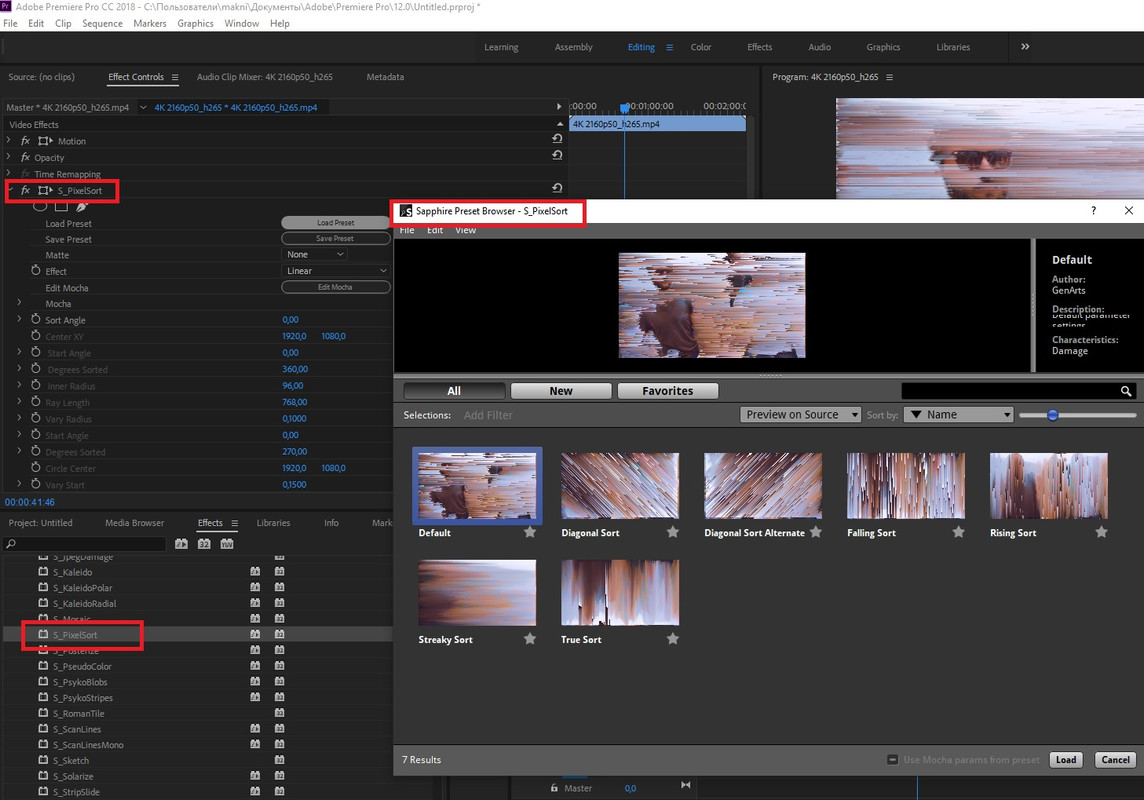
Task: Click Load in the Preset Browser
Action: 1066,760
